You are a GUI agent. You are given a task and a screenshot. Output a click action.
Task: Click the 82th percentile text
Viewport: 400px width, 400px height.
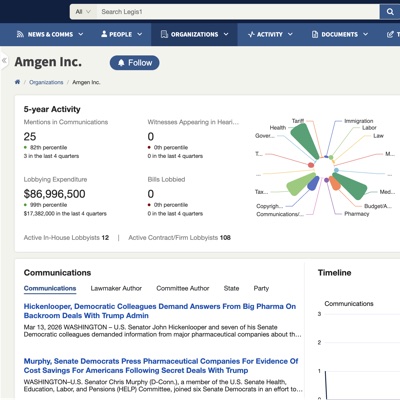[x=48, y=147]
